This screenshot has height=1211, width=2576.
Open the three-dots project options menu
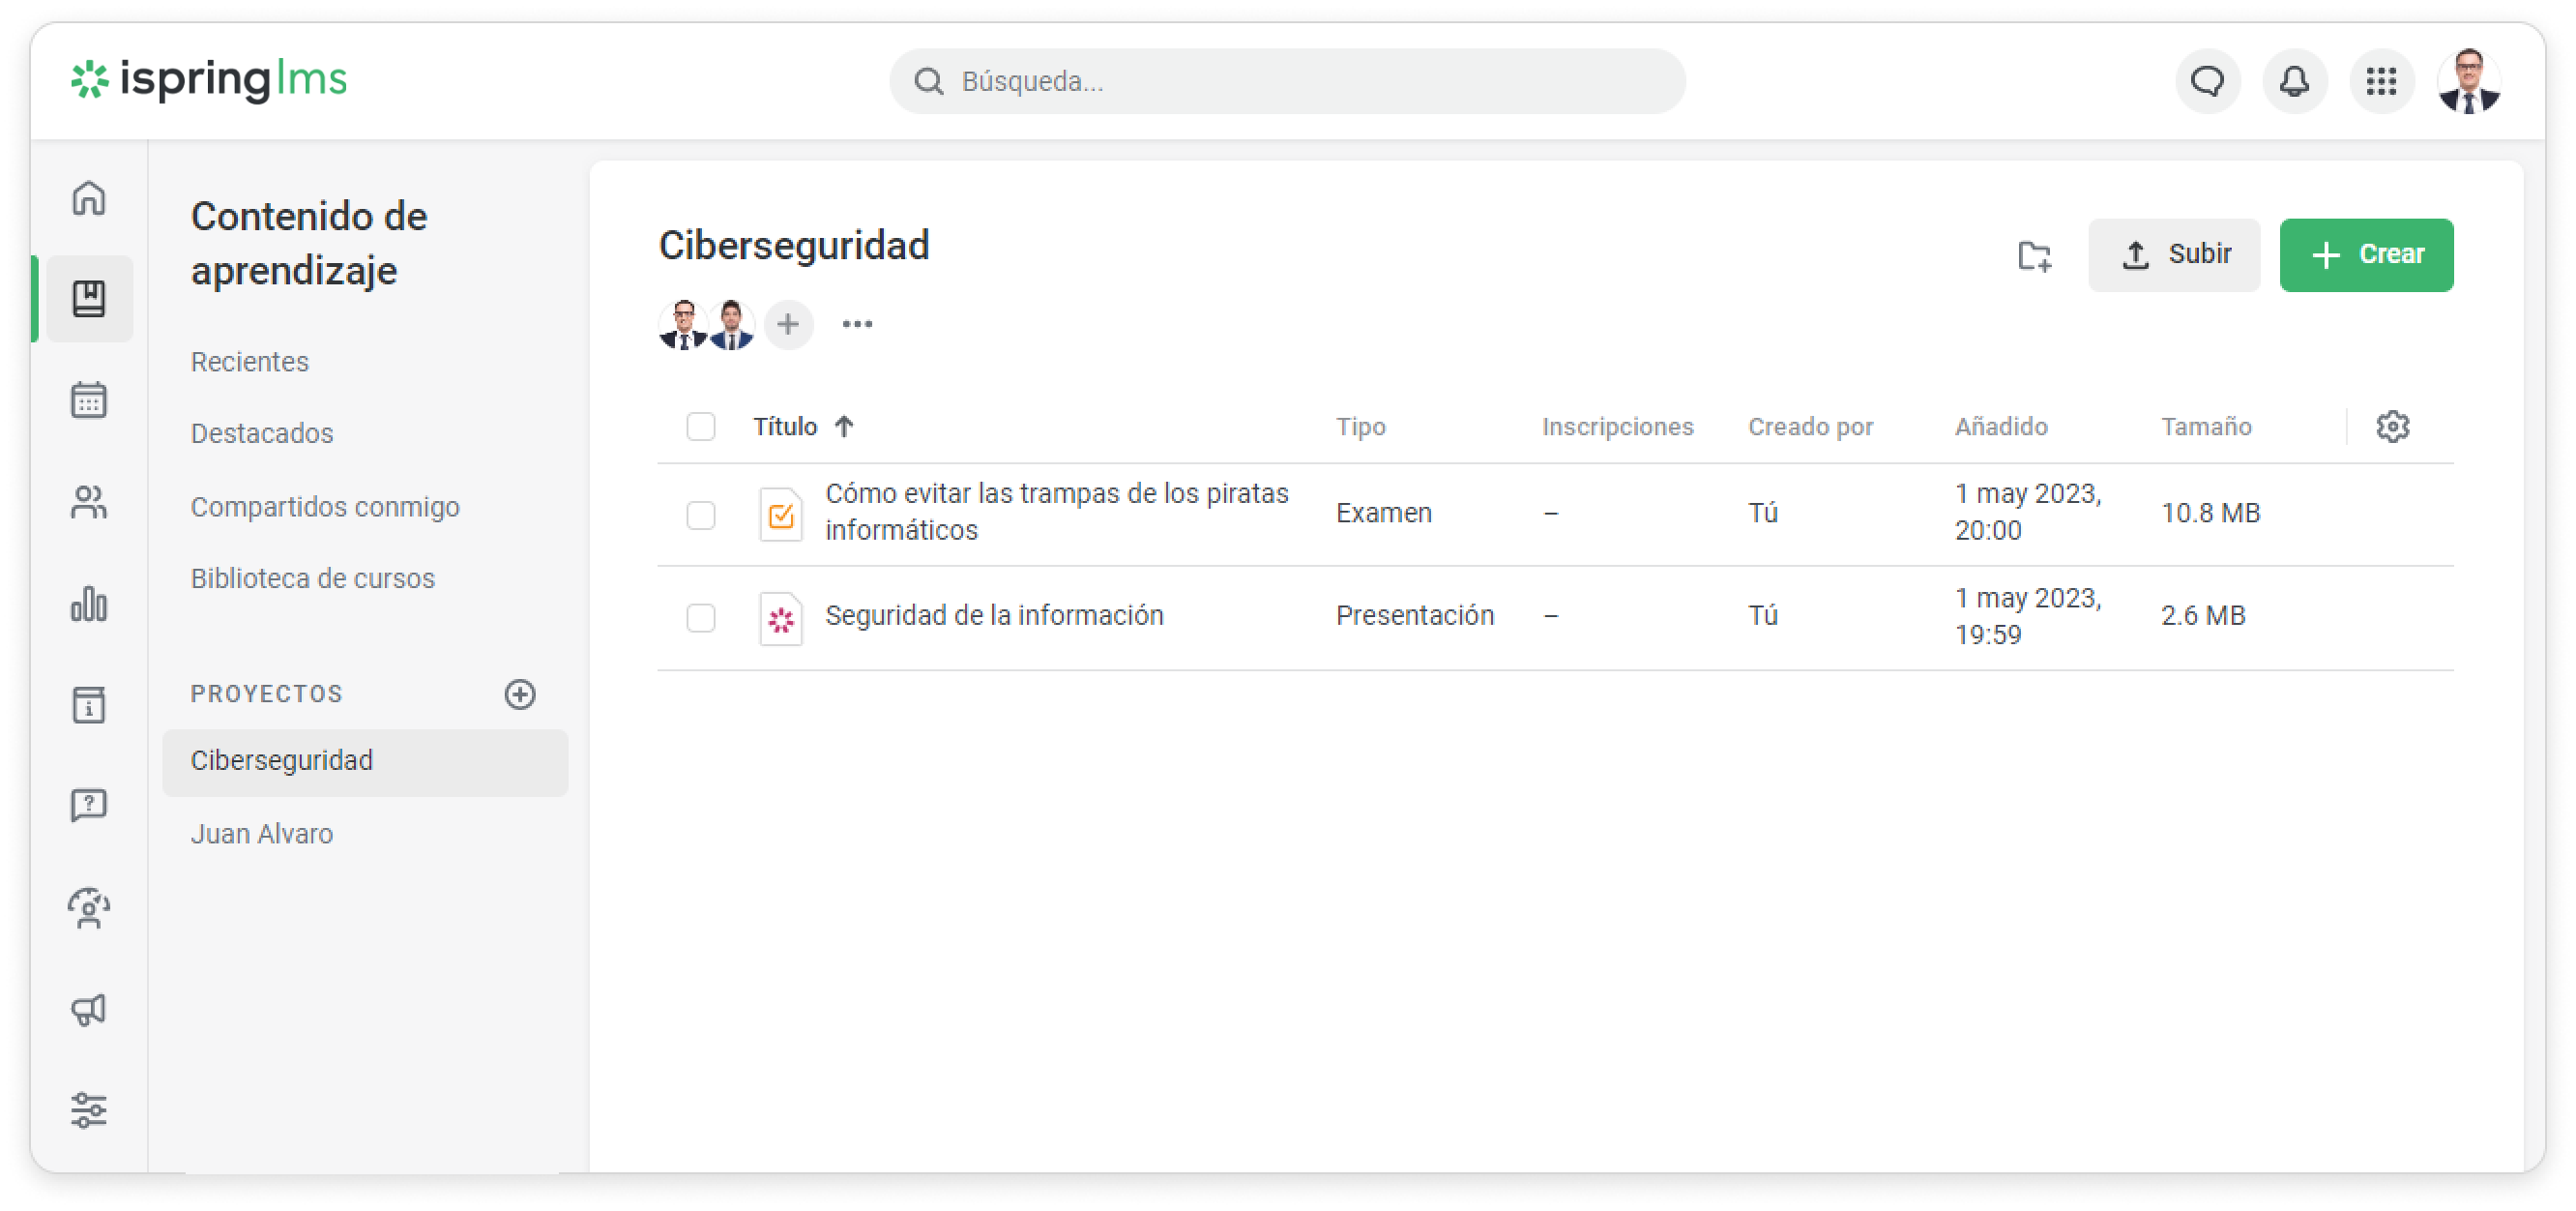click(857, 324)
